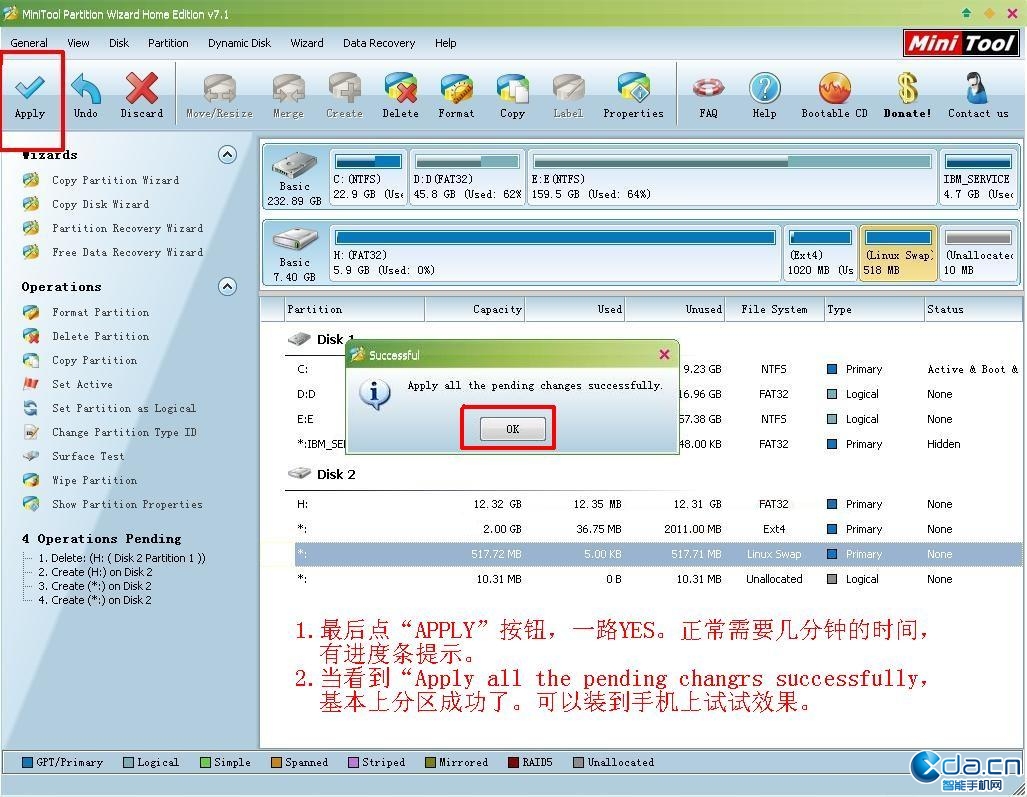1027x797 pixels.
Task: Select the Merge toolbar icon
Action: click(288, 87)
